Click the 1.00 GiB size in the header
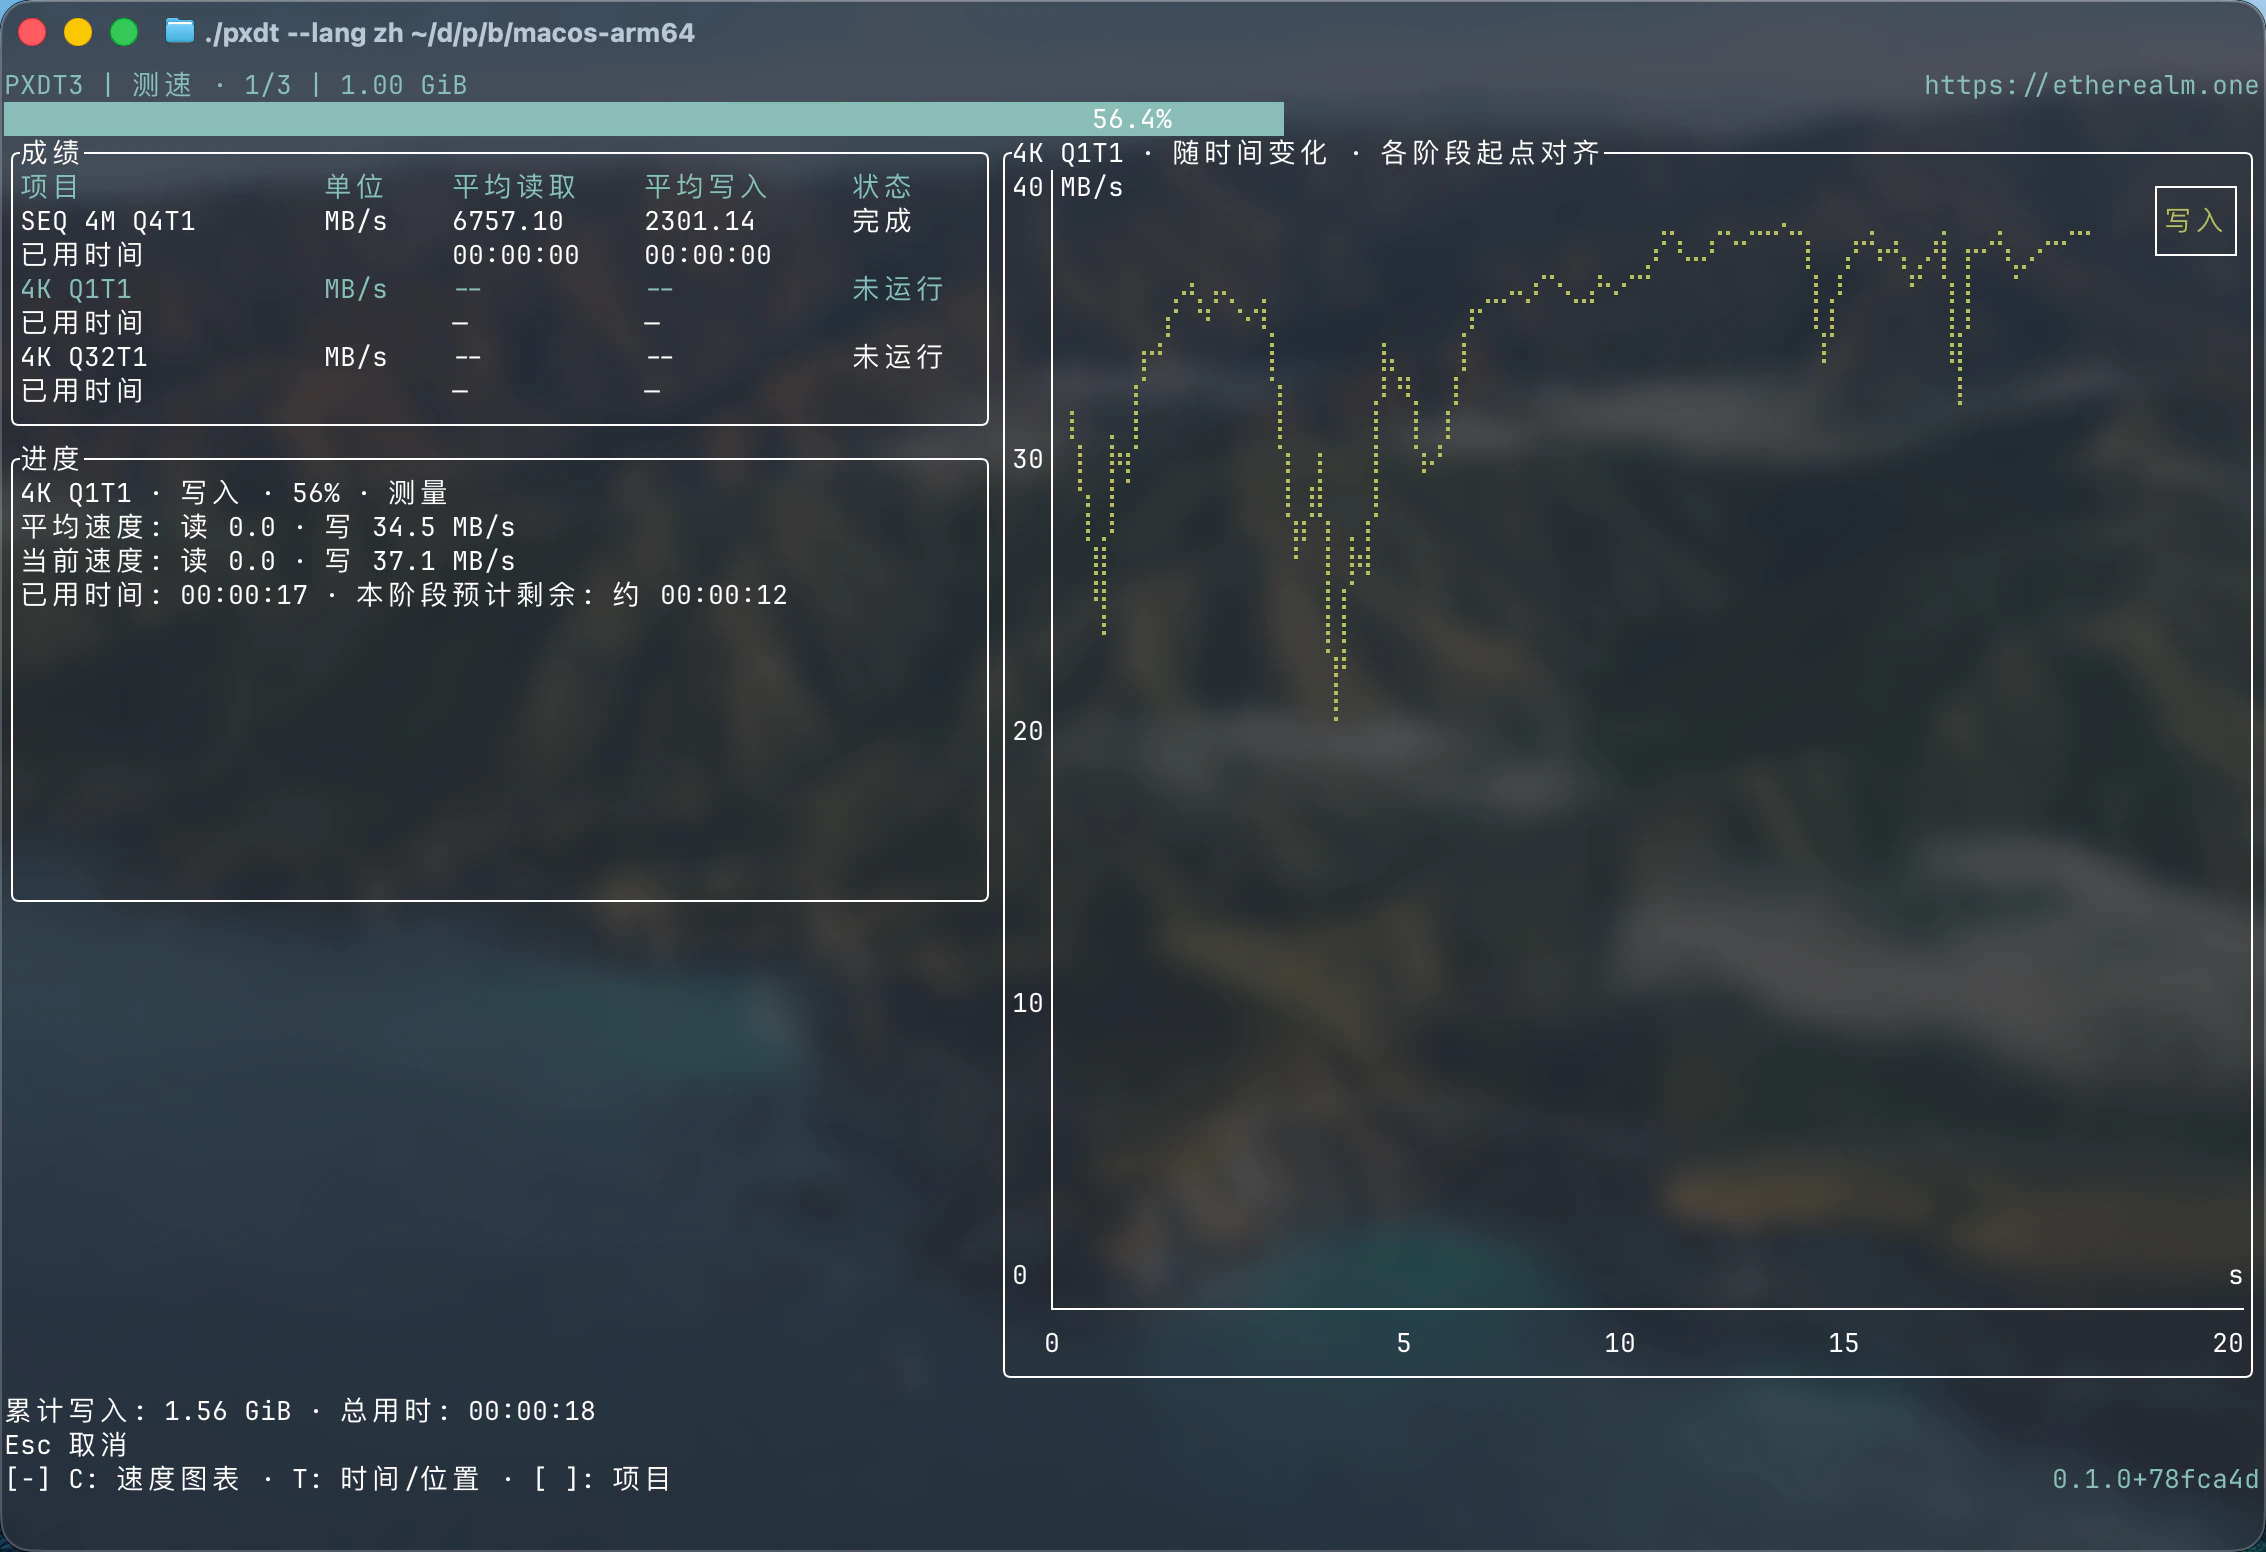 [404, 85]
